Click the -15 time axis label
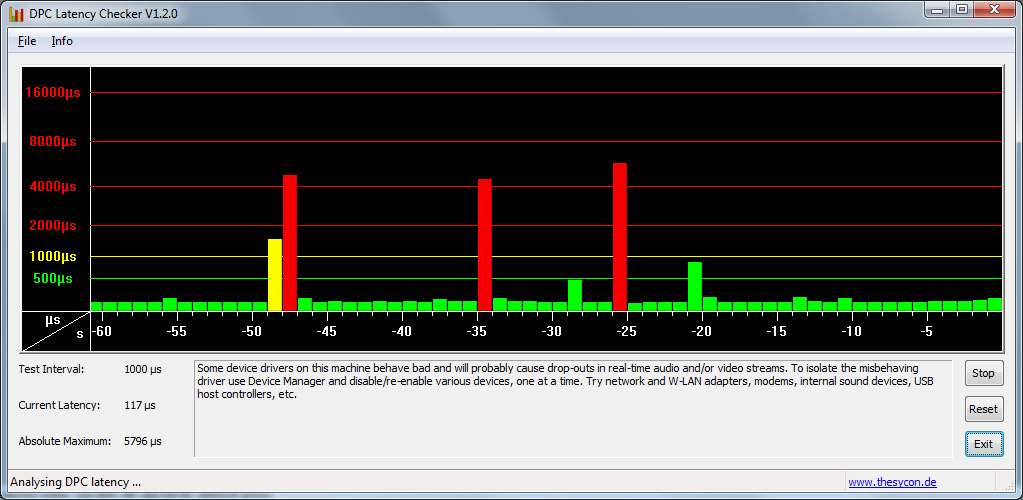The width and height of the screenshot is (1023, 500). (776, 332)
